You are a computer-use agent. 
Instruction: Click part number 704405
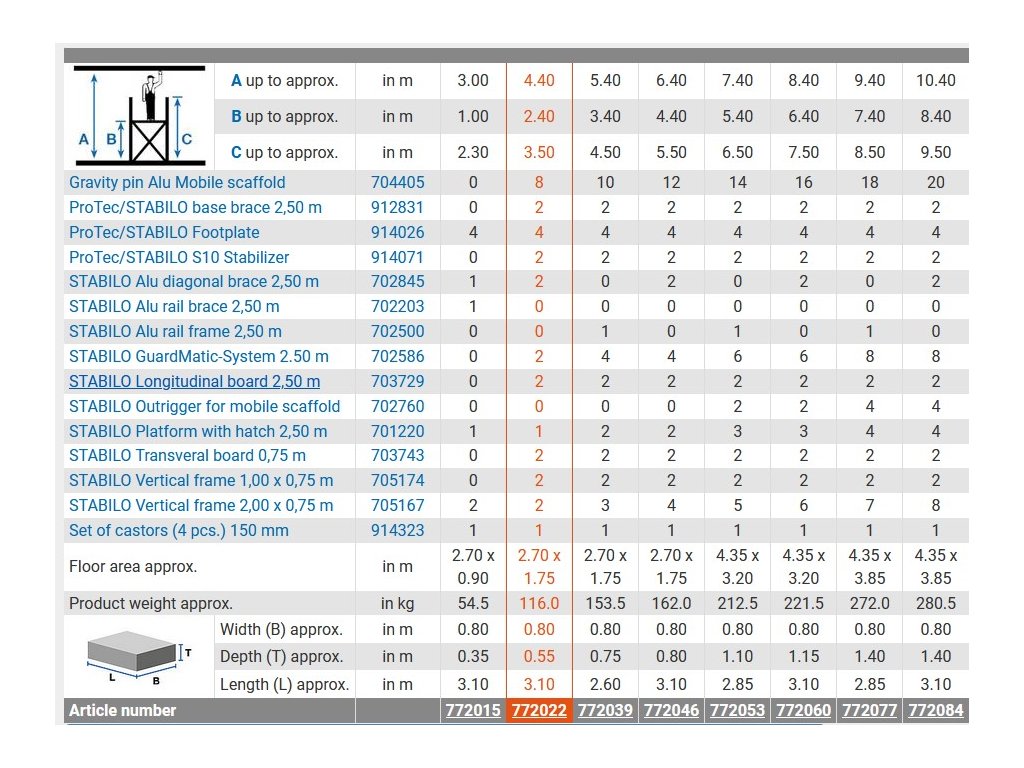(398, 182)
